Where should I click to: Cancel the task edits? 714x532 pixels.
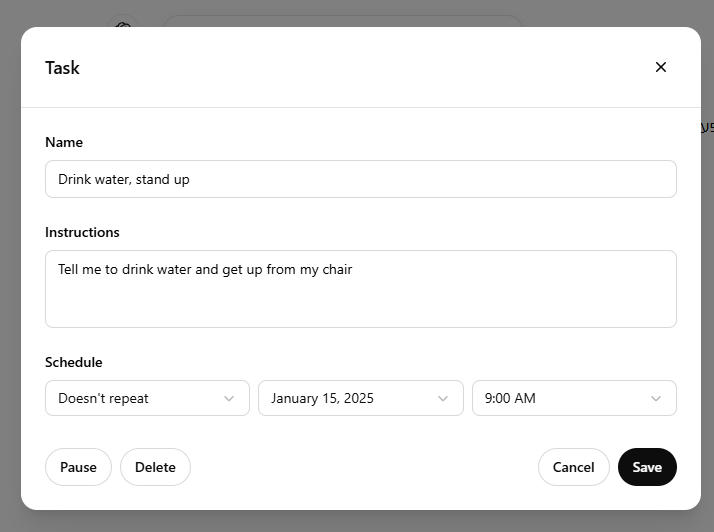(573, 467)
